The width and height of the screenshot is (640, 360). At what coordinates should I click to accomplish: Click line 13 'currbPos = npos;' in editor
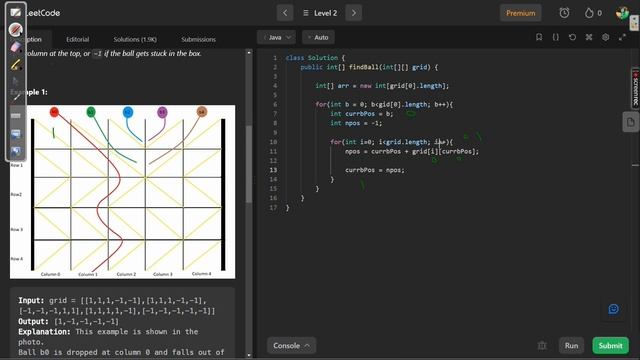(x=375, y=170)
